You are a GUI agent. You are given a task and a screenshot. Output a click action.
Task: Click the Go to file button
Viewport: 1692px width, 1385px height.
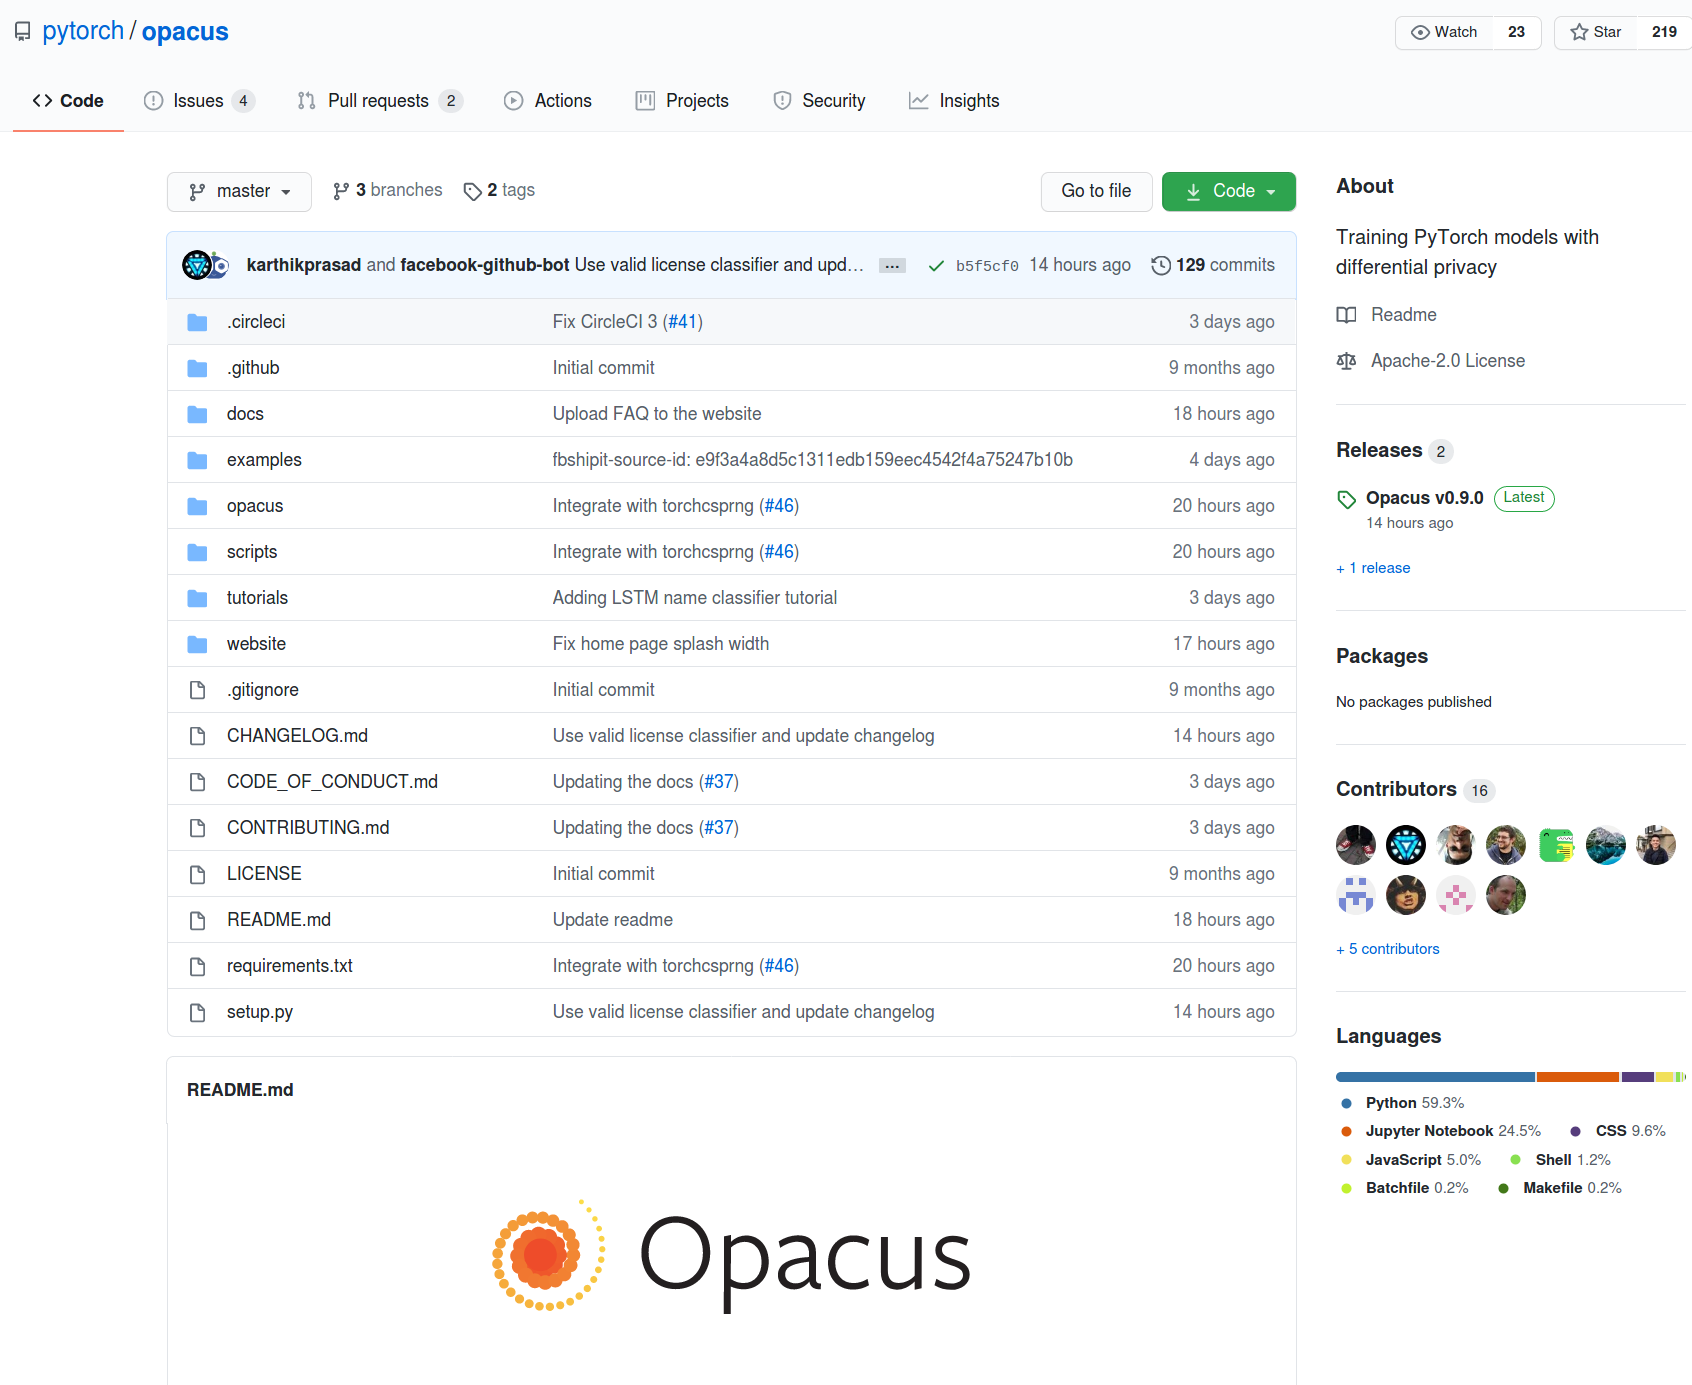tap(1096, 191)
